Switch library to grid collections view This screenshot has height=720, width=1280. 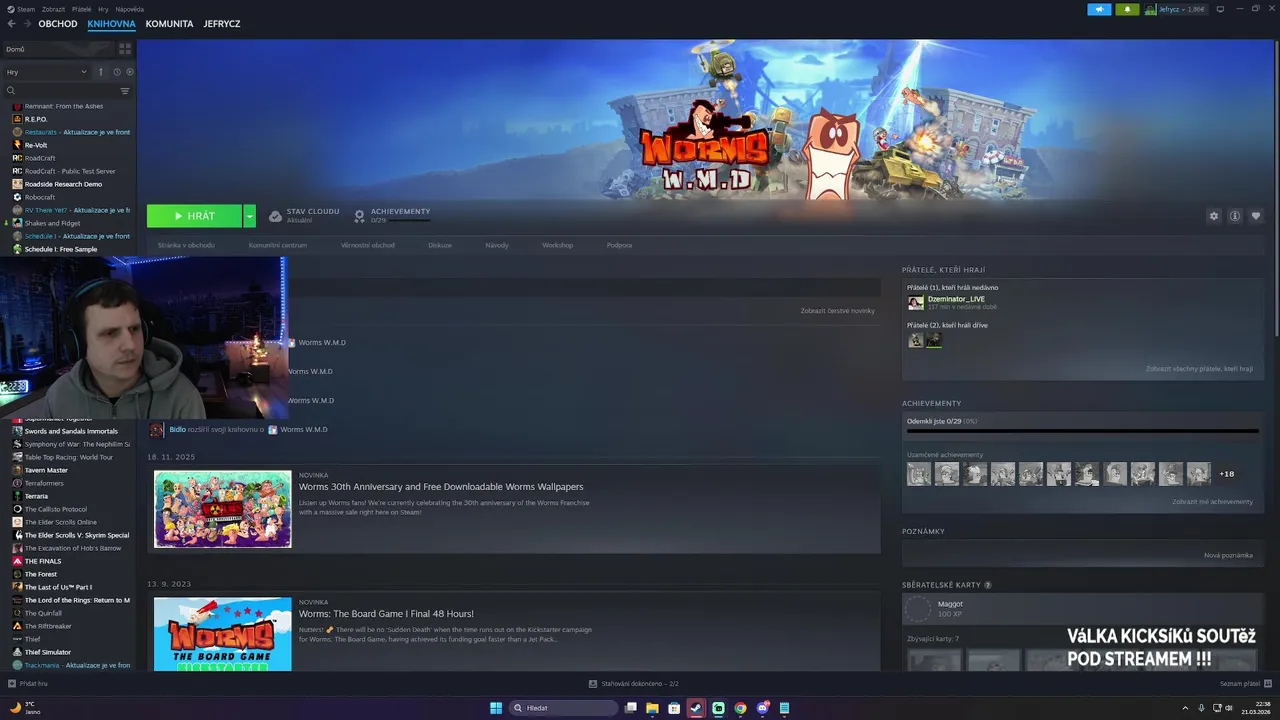[125, 48]
